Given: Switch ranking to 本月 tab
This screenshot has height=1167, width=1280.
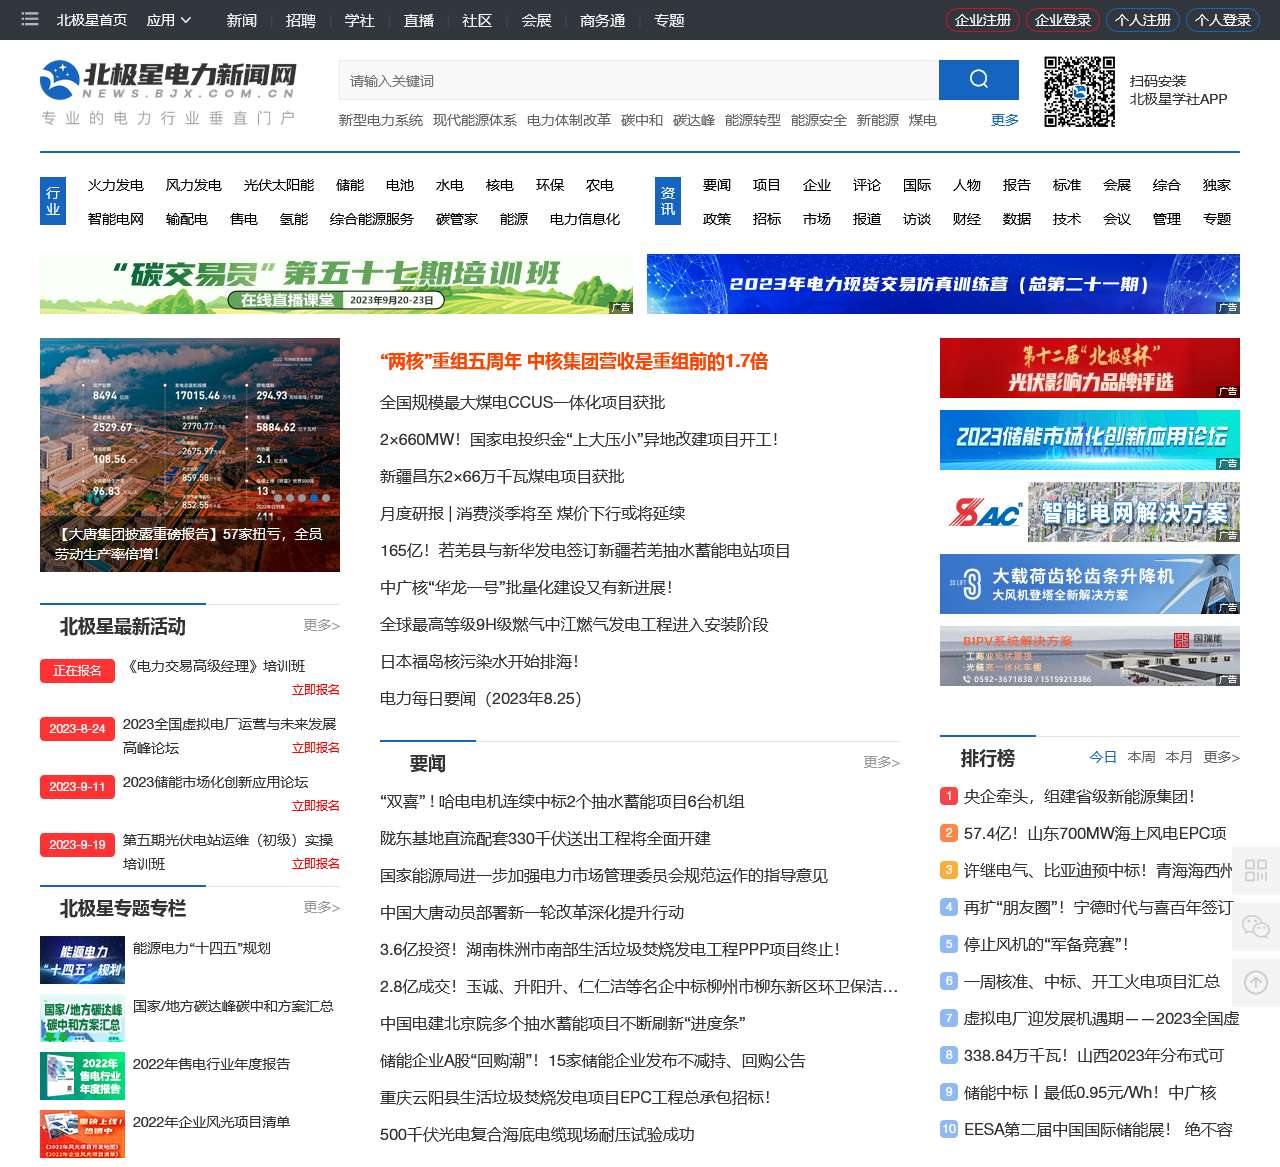Looking at the screenshot, I should [x=1179, y=757].
